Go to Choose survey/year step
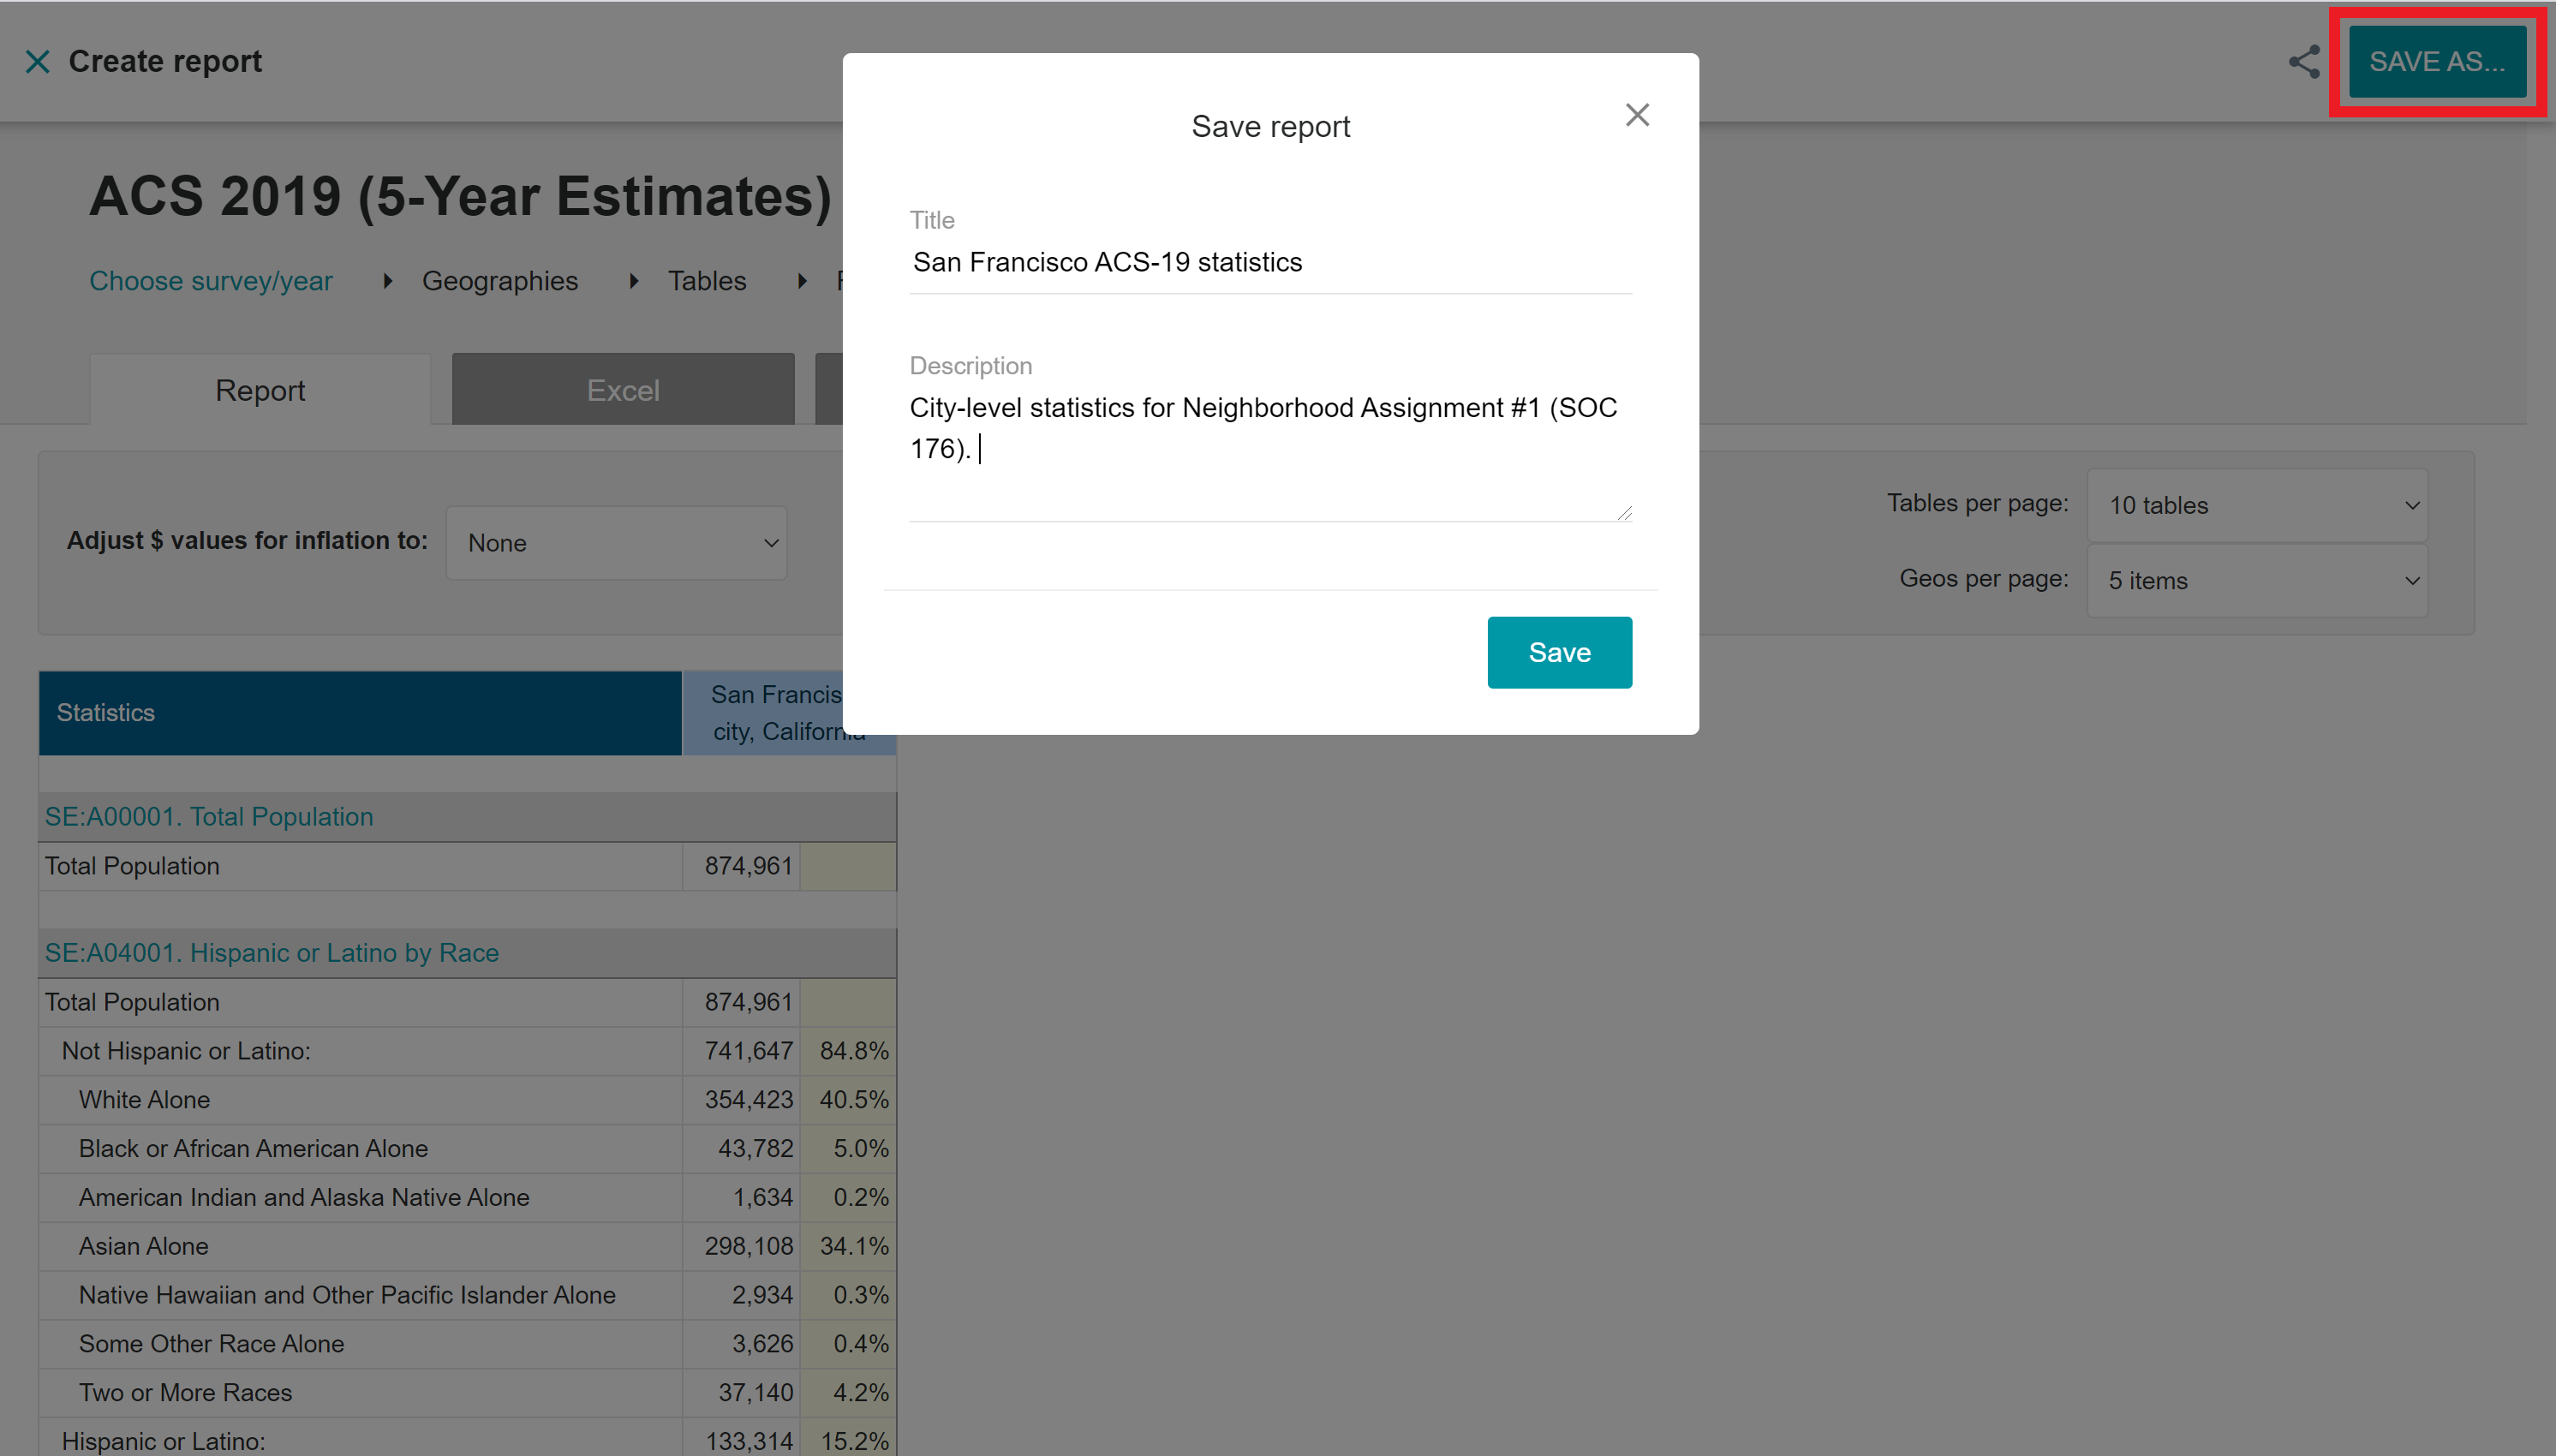 [211, 281]
